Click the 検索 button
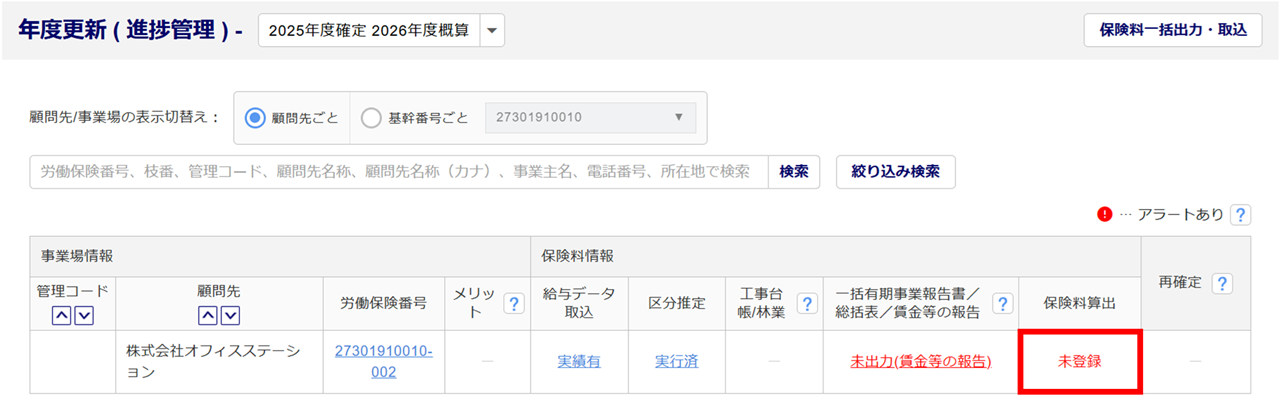 point(794,172)
